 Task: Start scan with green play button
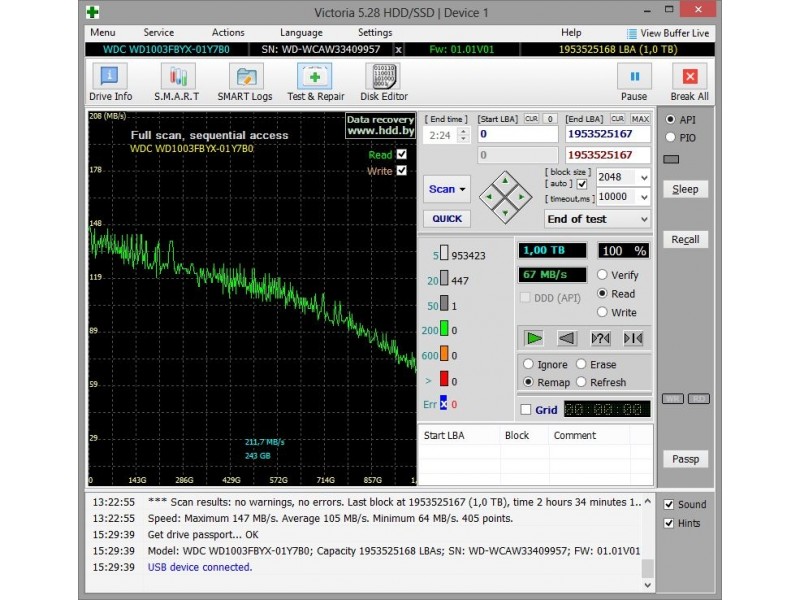pos(534,338)
